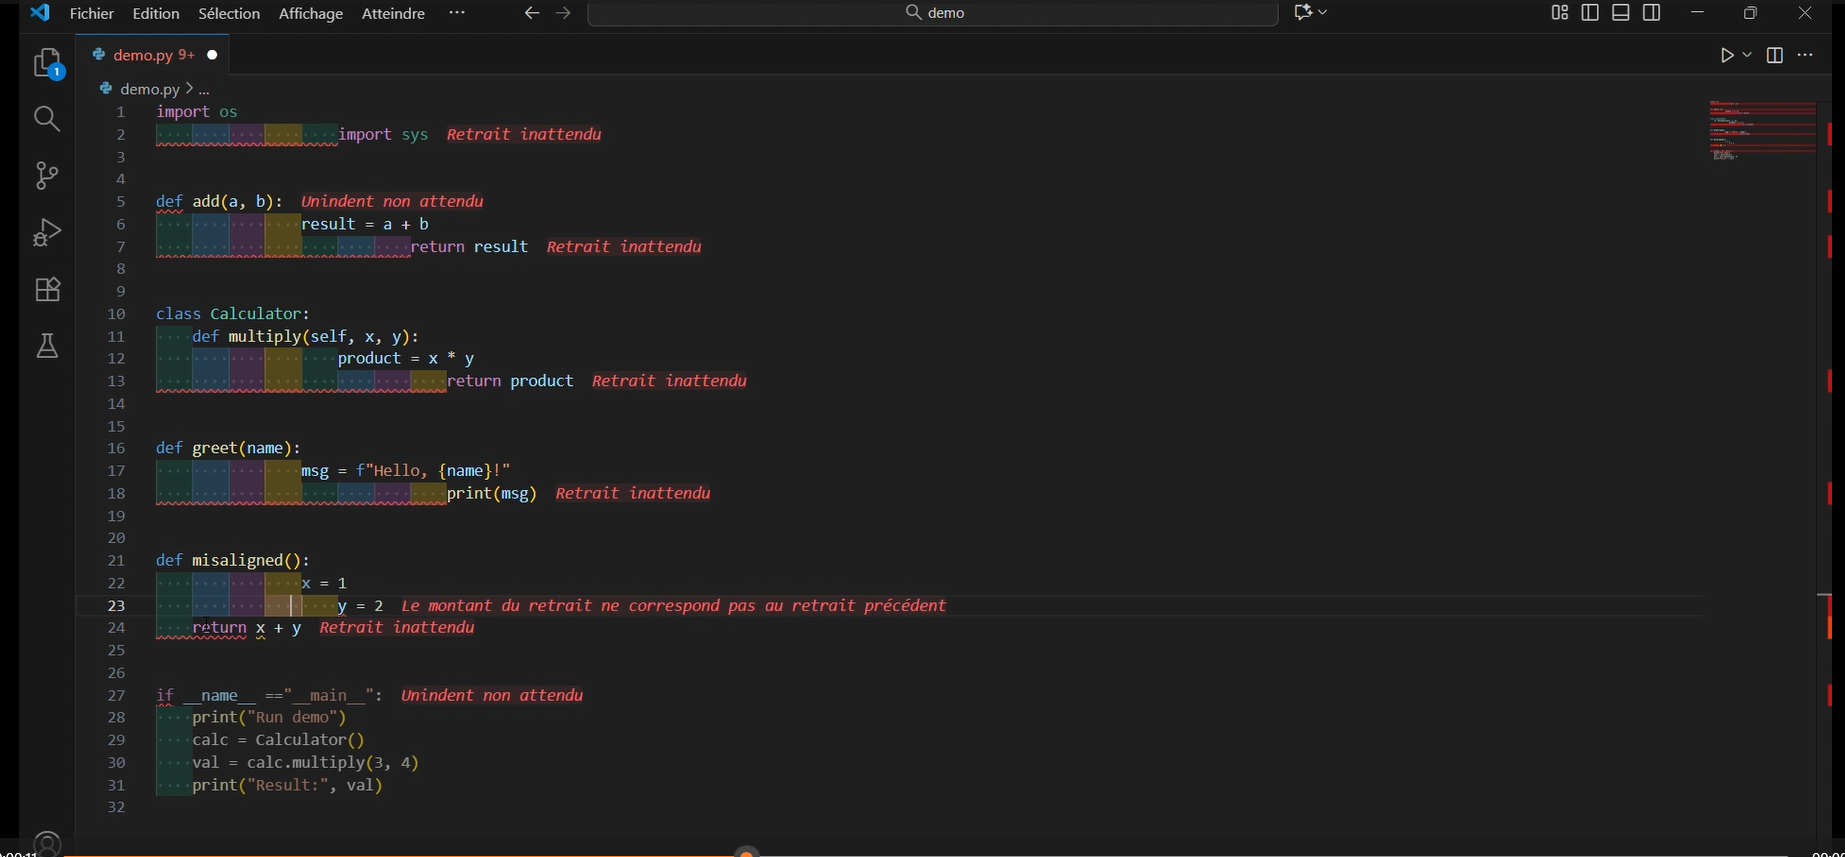Click the print("Result:", val) line
1845x857 pixels.
click(x=288, y=785)
